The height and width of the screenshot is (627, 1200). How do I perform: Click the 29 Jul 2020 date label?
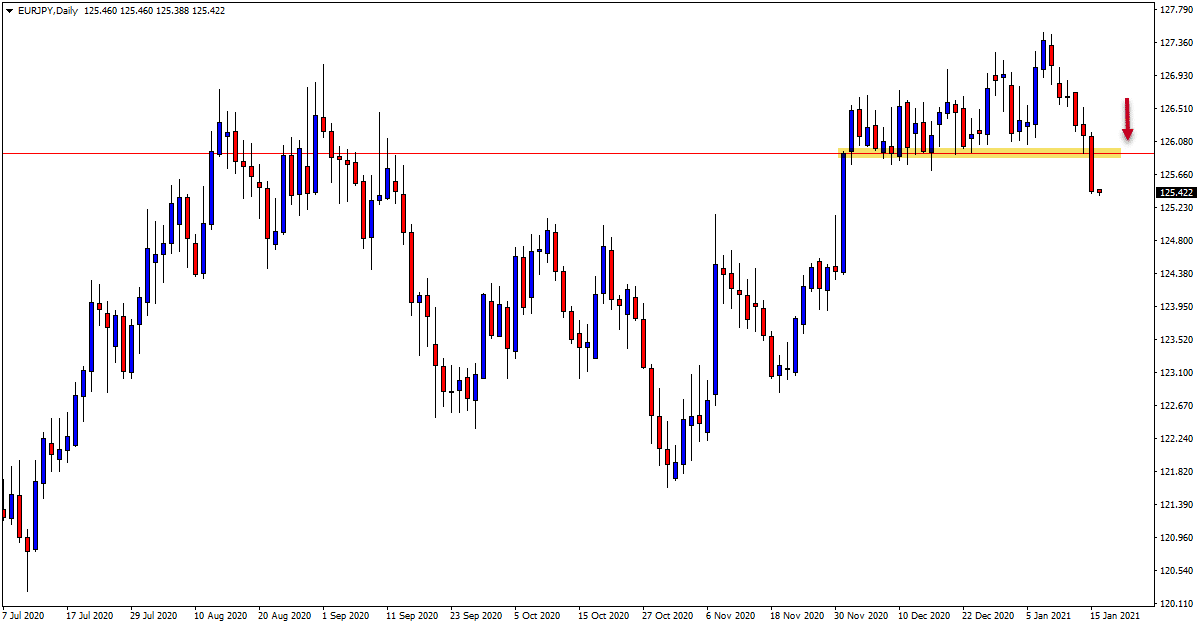pos(154,616)
